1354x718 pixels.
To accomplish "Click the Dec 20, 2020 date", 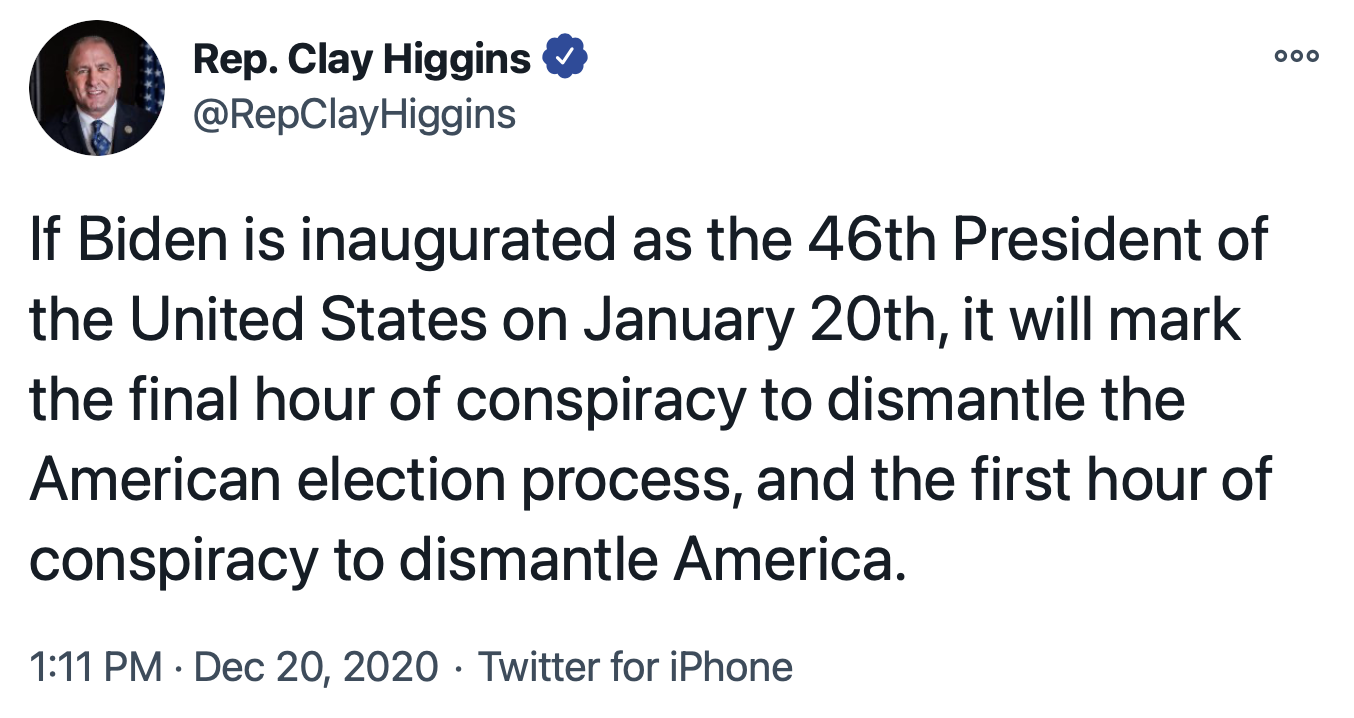I will pos(317,667).
